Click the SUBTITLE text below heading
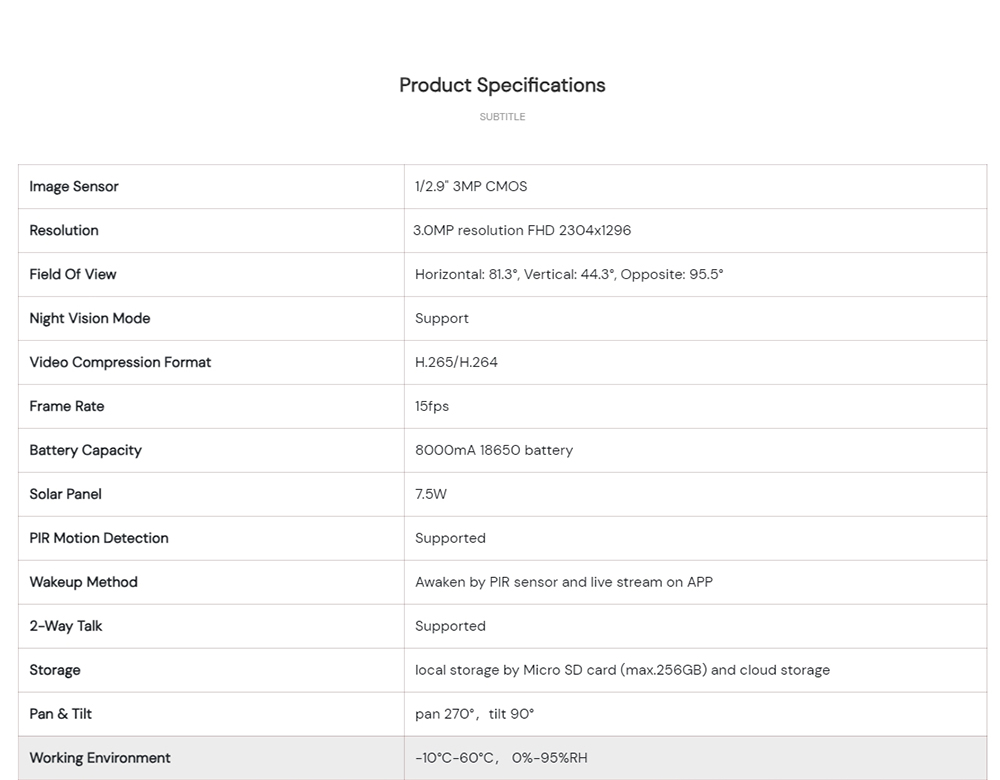 (x=503, y=117)
